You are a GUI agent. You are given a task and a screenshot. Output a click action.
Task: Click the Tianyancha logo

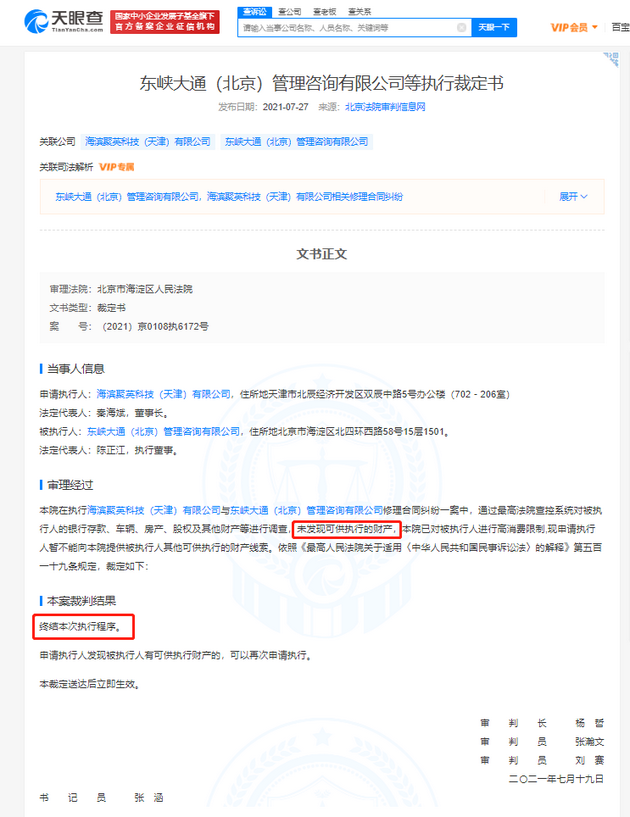(x=64, y=21)
